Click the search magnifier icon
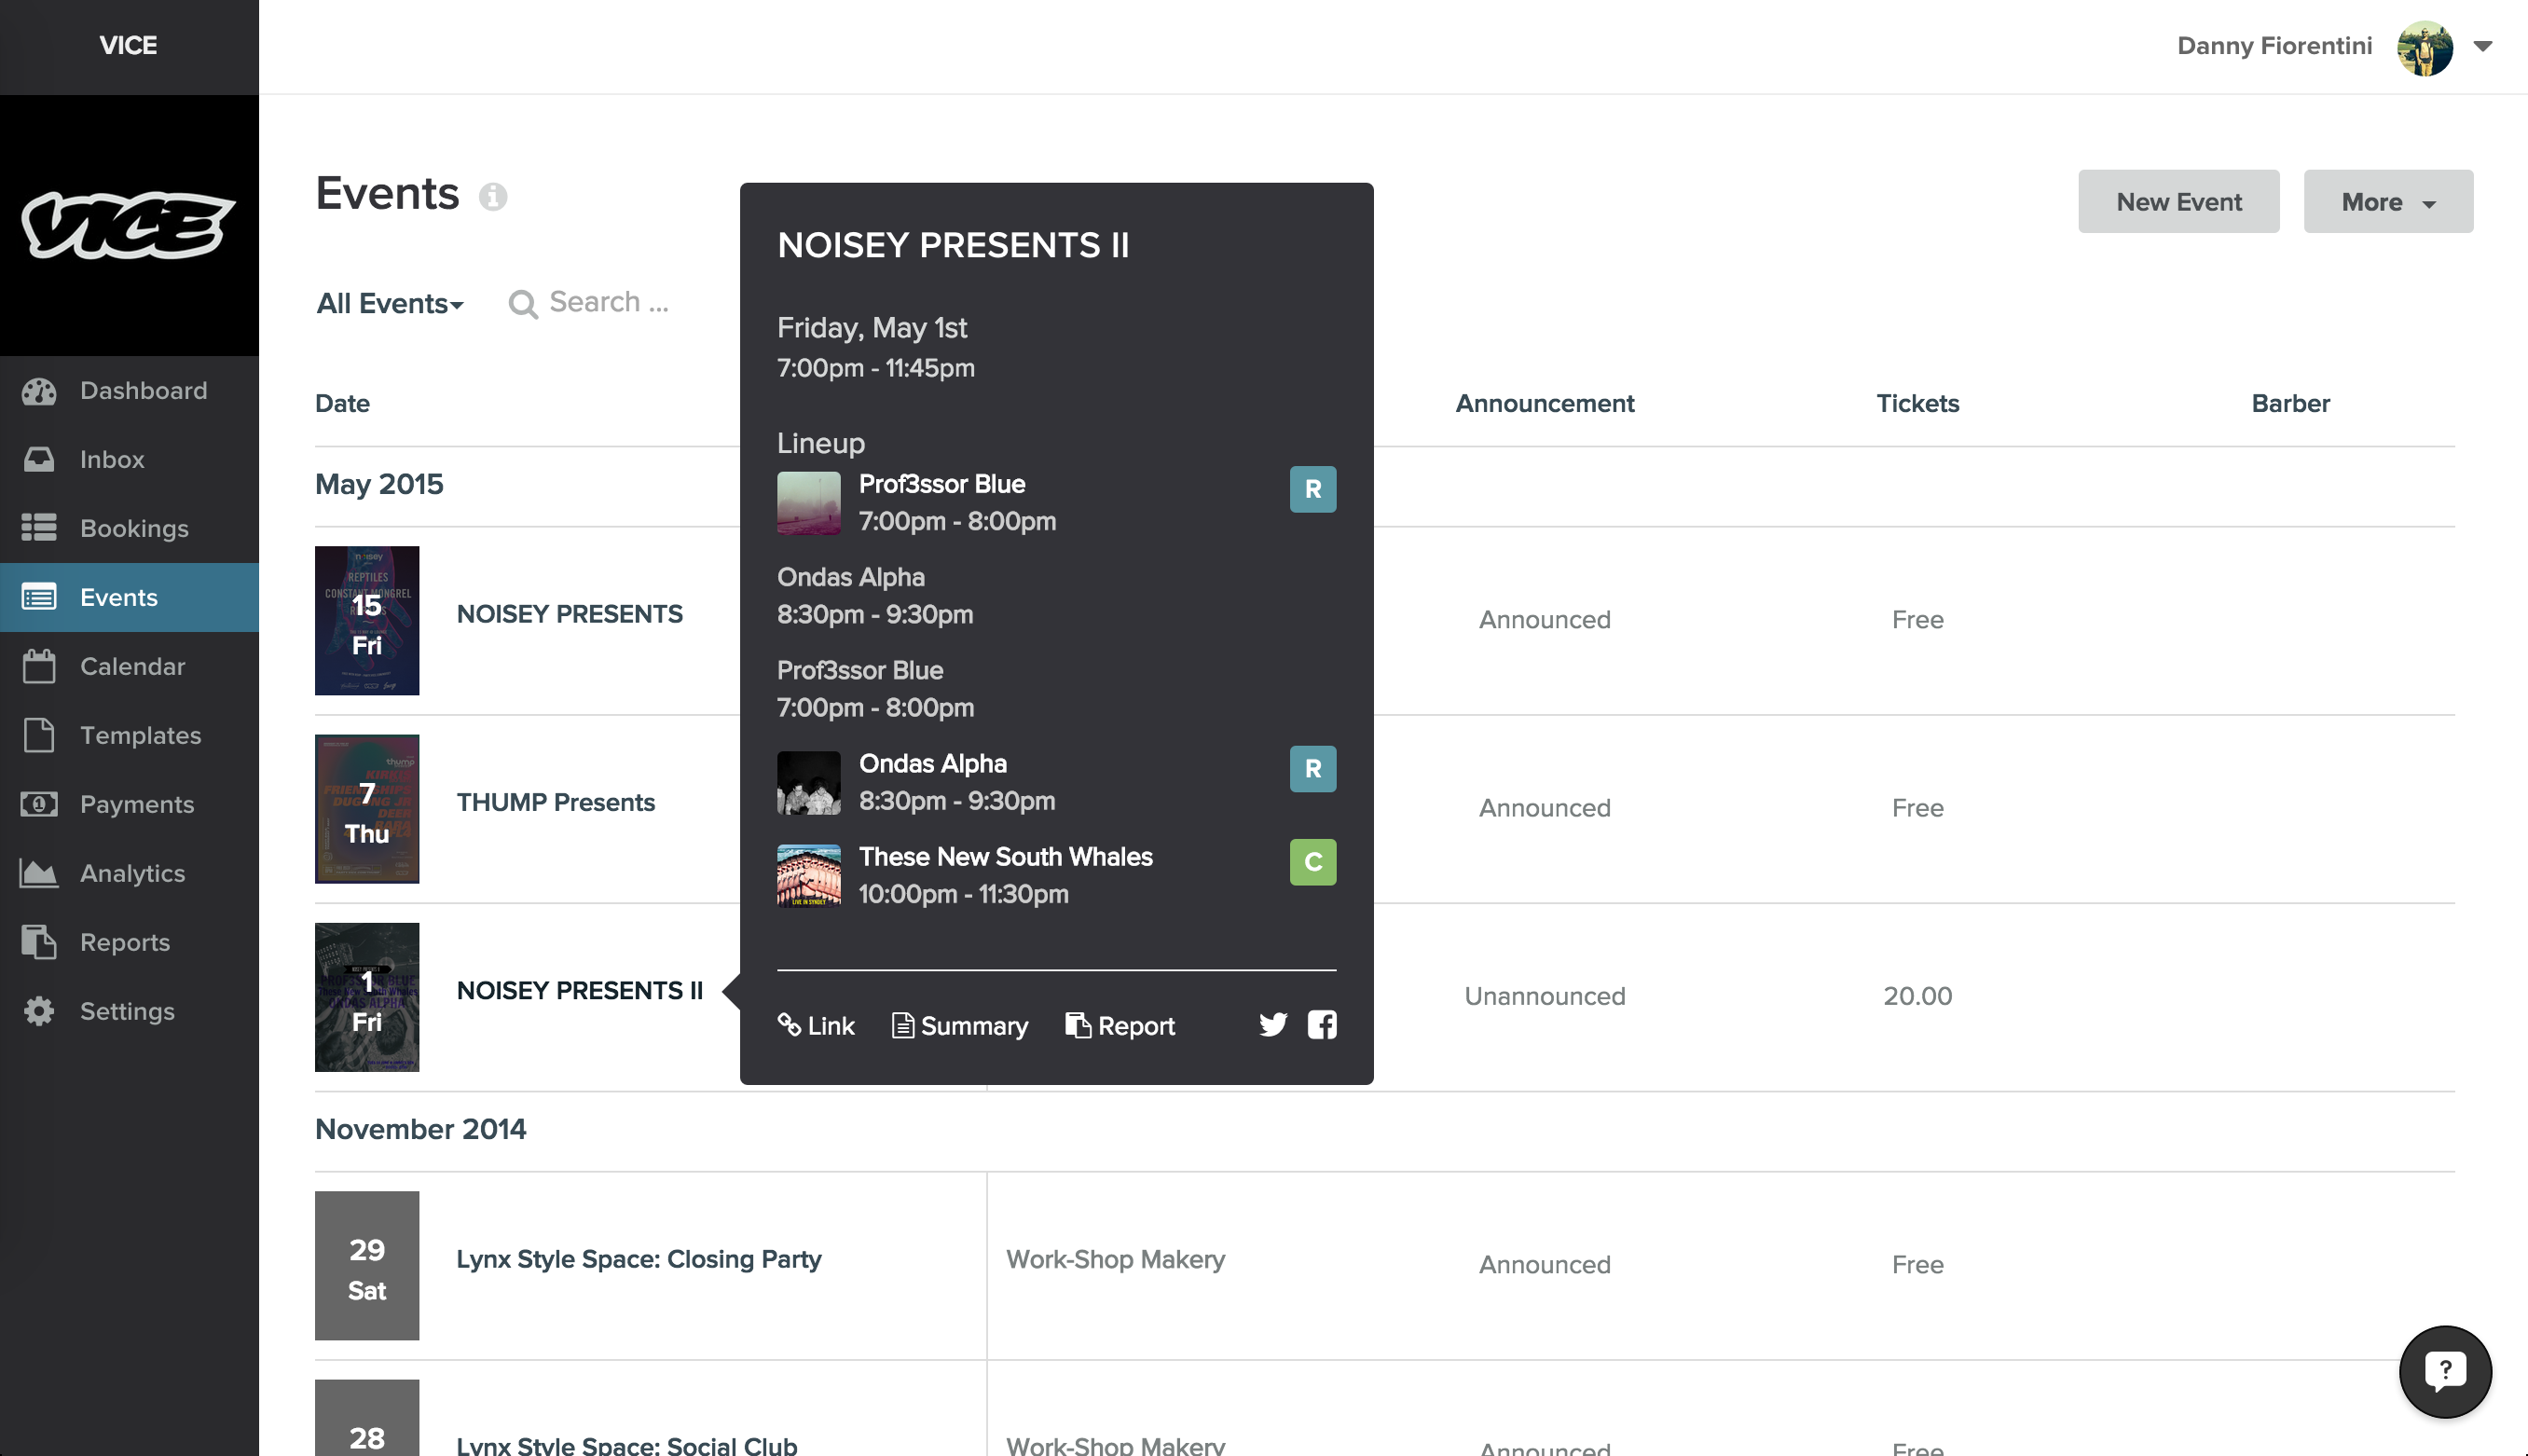Image resolution: width=2528 pixels, height=1456 pixels. tap(522, 304)
